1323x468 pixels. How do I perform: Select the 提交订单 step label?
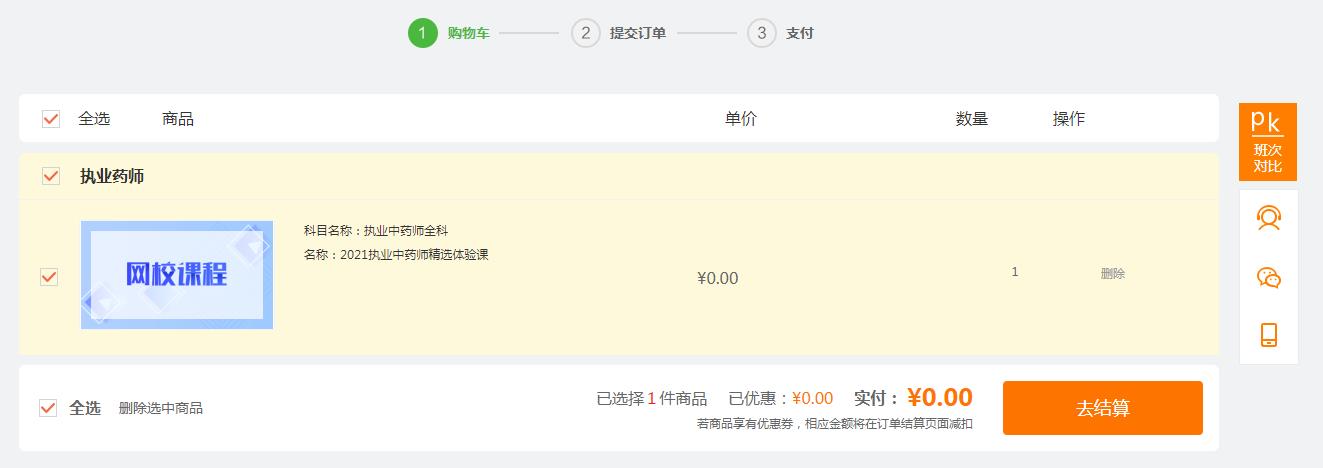(x=638, y=33)
